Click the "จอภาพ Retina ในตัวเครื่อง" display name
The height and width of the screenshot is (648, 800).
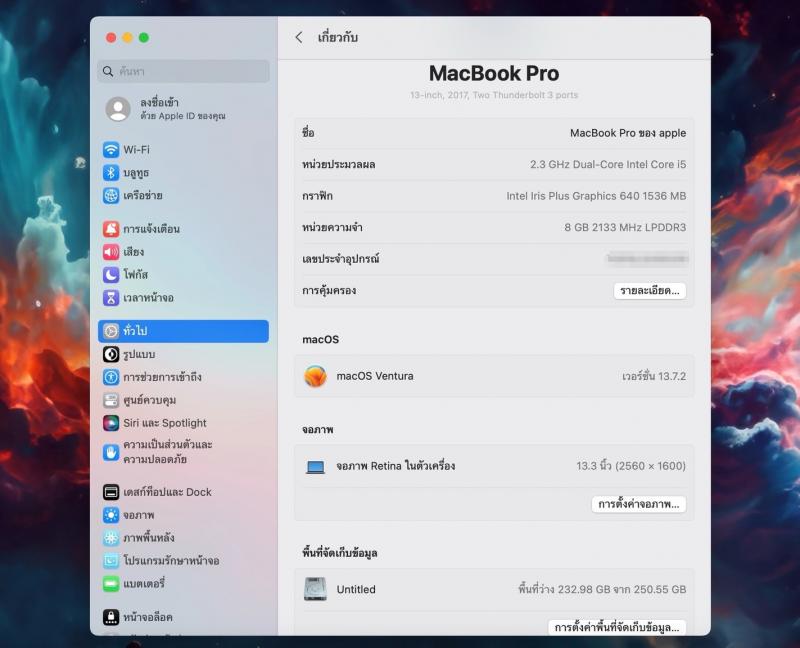point(395,466)
